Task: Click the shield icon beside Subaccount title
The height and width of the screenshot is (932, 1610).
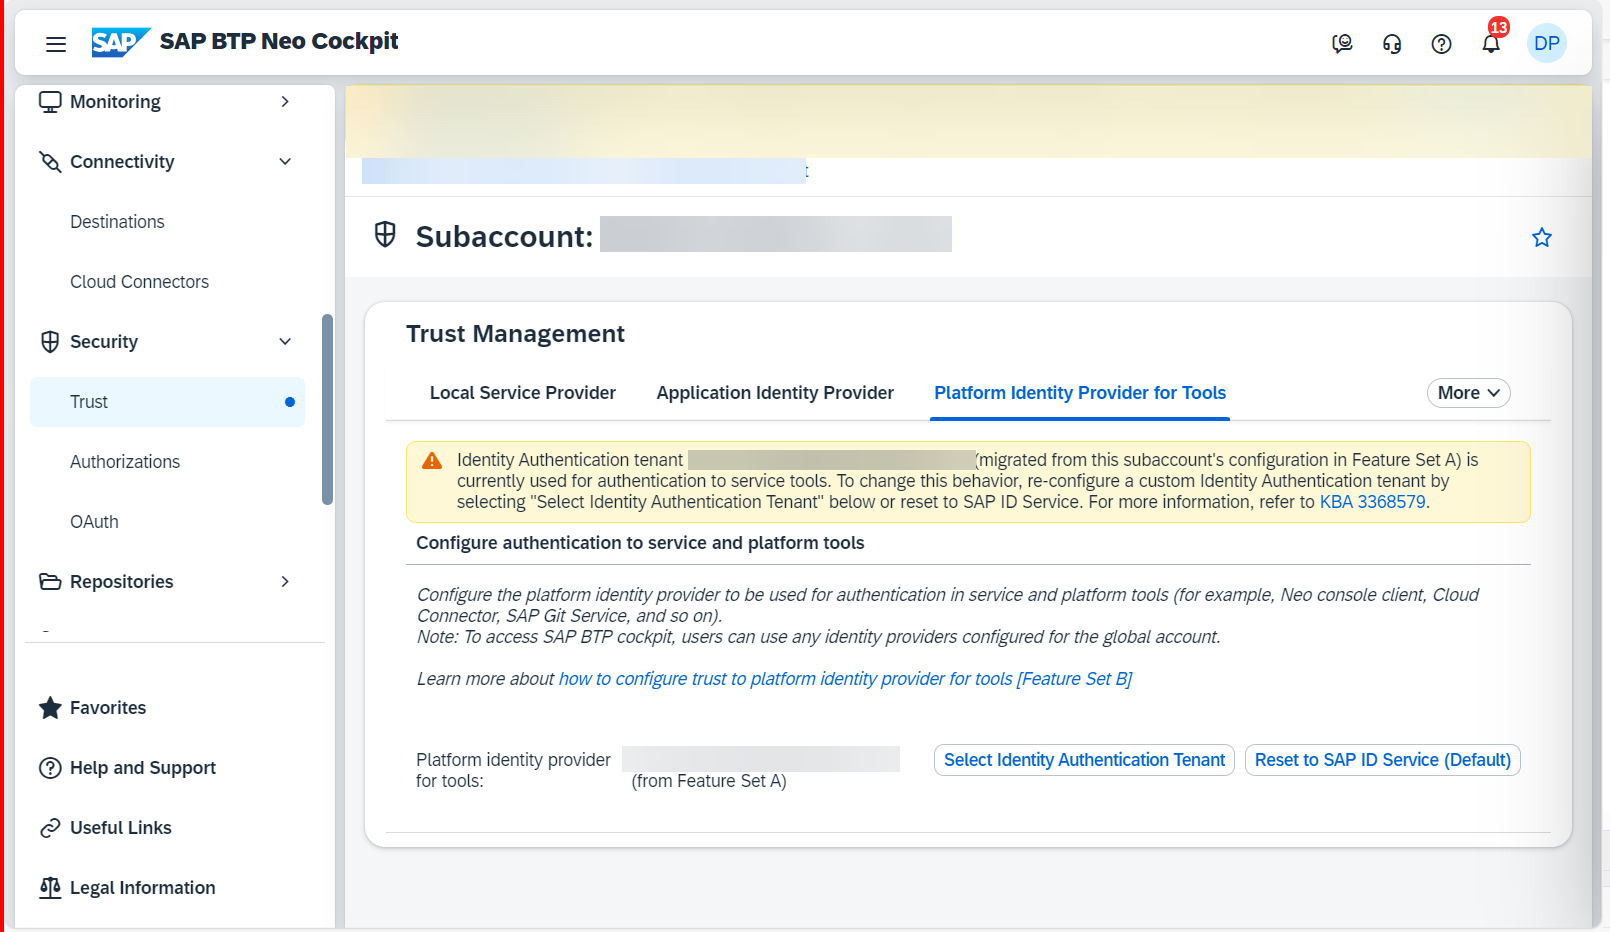Action: pyautogui.click(x=385, y=235)
